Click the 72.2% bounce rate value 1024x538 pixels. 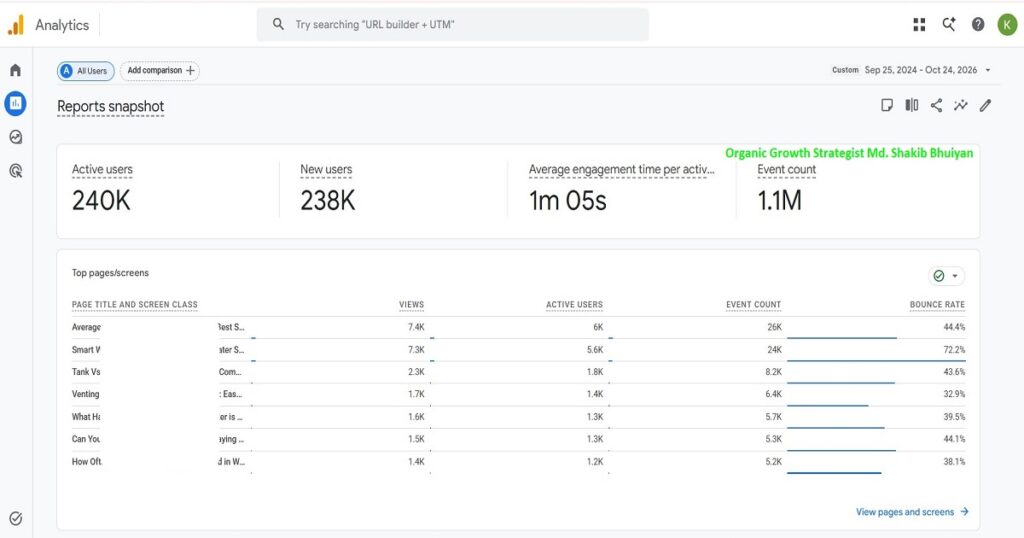[954, 350]
